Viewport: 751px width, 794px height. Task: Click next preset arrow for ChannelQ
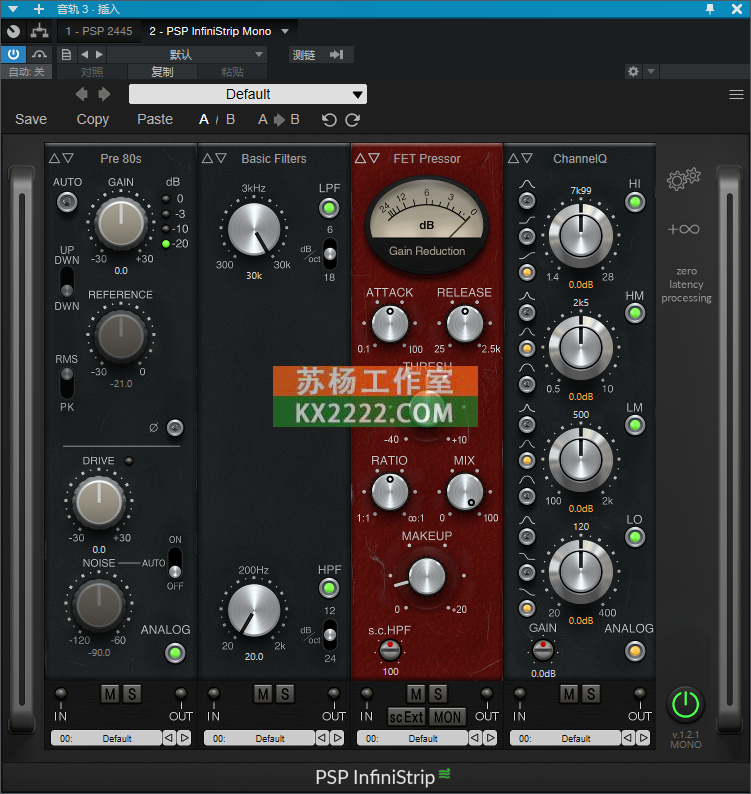pos(643,738)
